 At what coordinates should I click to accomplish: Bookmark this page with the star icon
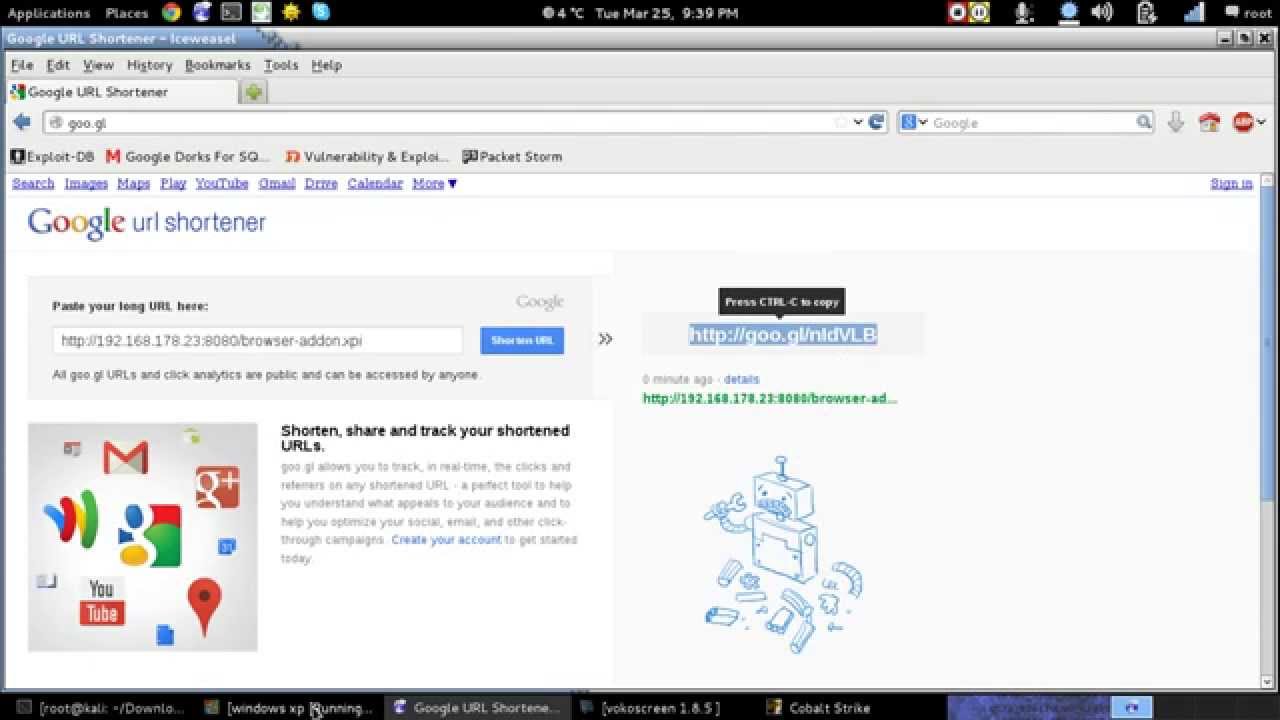(x=841, y=122)
